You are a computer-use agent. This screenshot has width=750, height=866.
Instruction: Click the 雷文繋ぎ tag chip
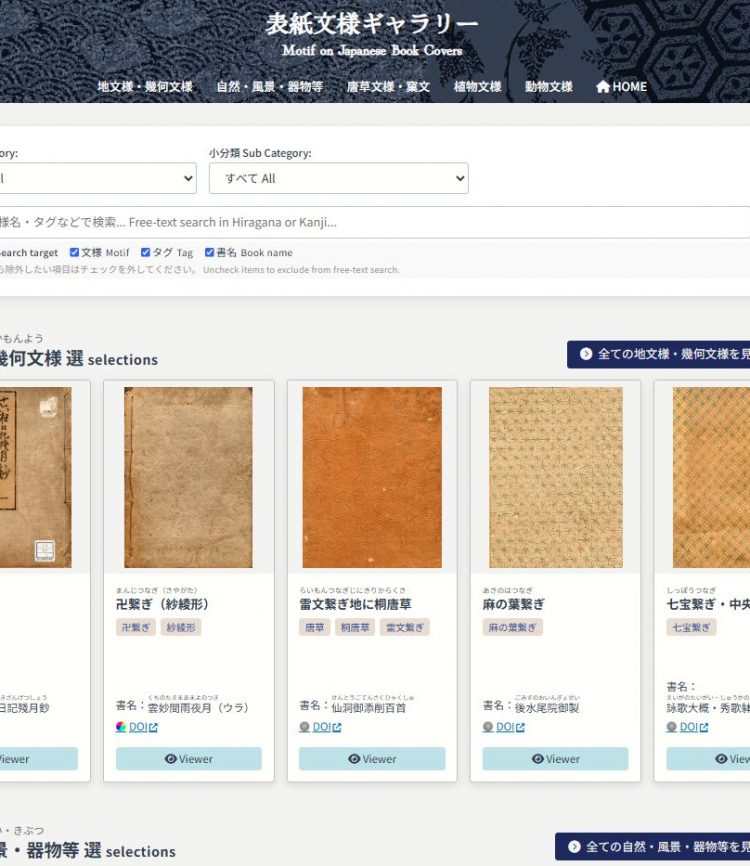coord(405,627)
